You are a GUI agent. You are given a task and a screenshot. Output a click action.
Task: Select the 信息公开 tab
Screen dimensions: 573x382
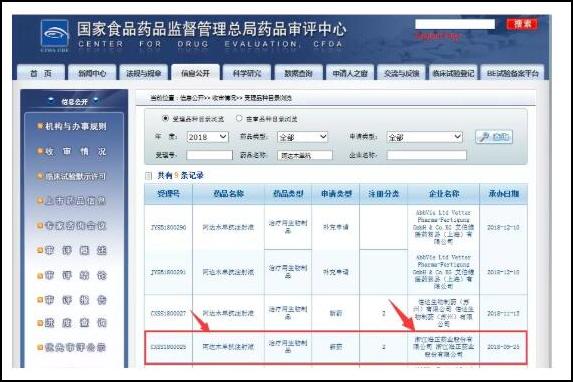pos(196,73)
